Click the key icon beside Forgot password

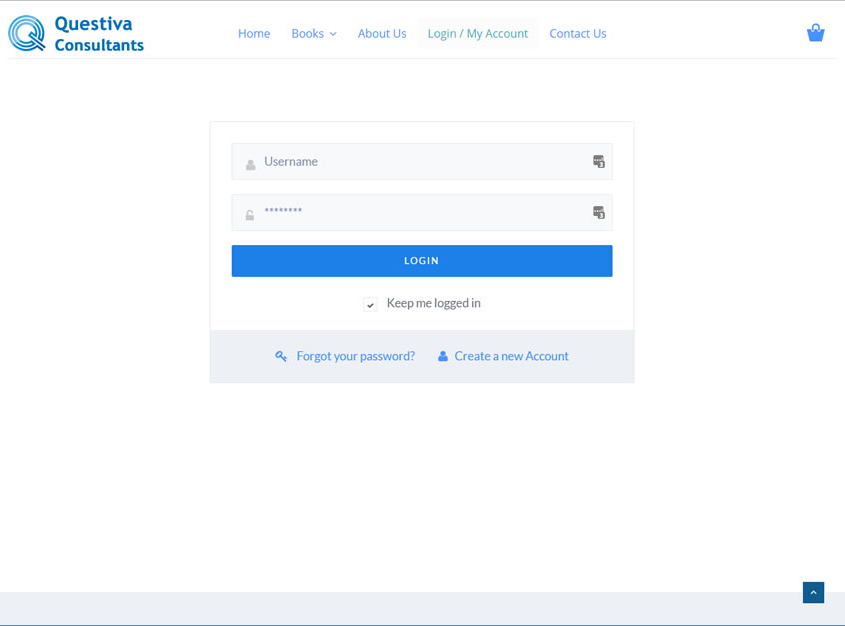coord(281,356)
